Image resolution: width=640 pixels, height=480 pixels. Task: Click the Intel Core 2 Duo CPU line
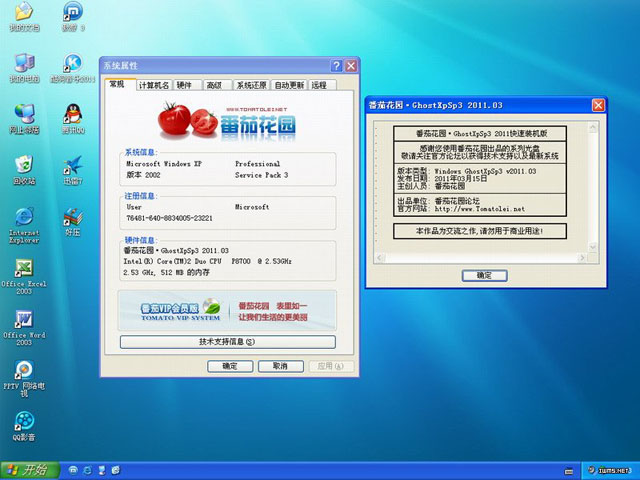coord(208,261)
